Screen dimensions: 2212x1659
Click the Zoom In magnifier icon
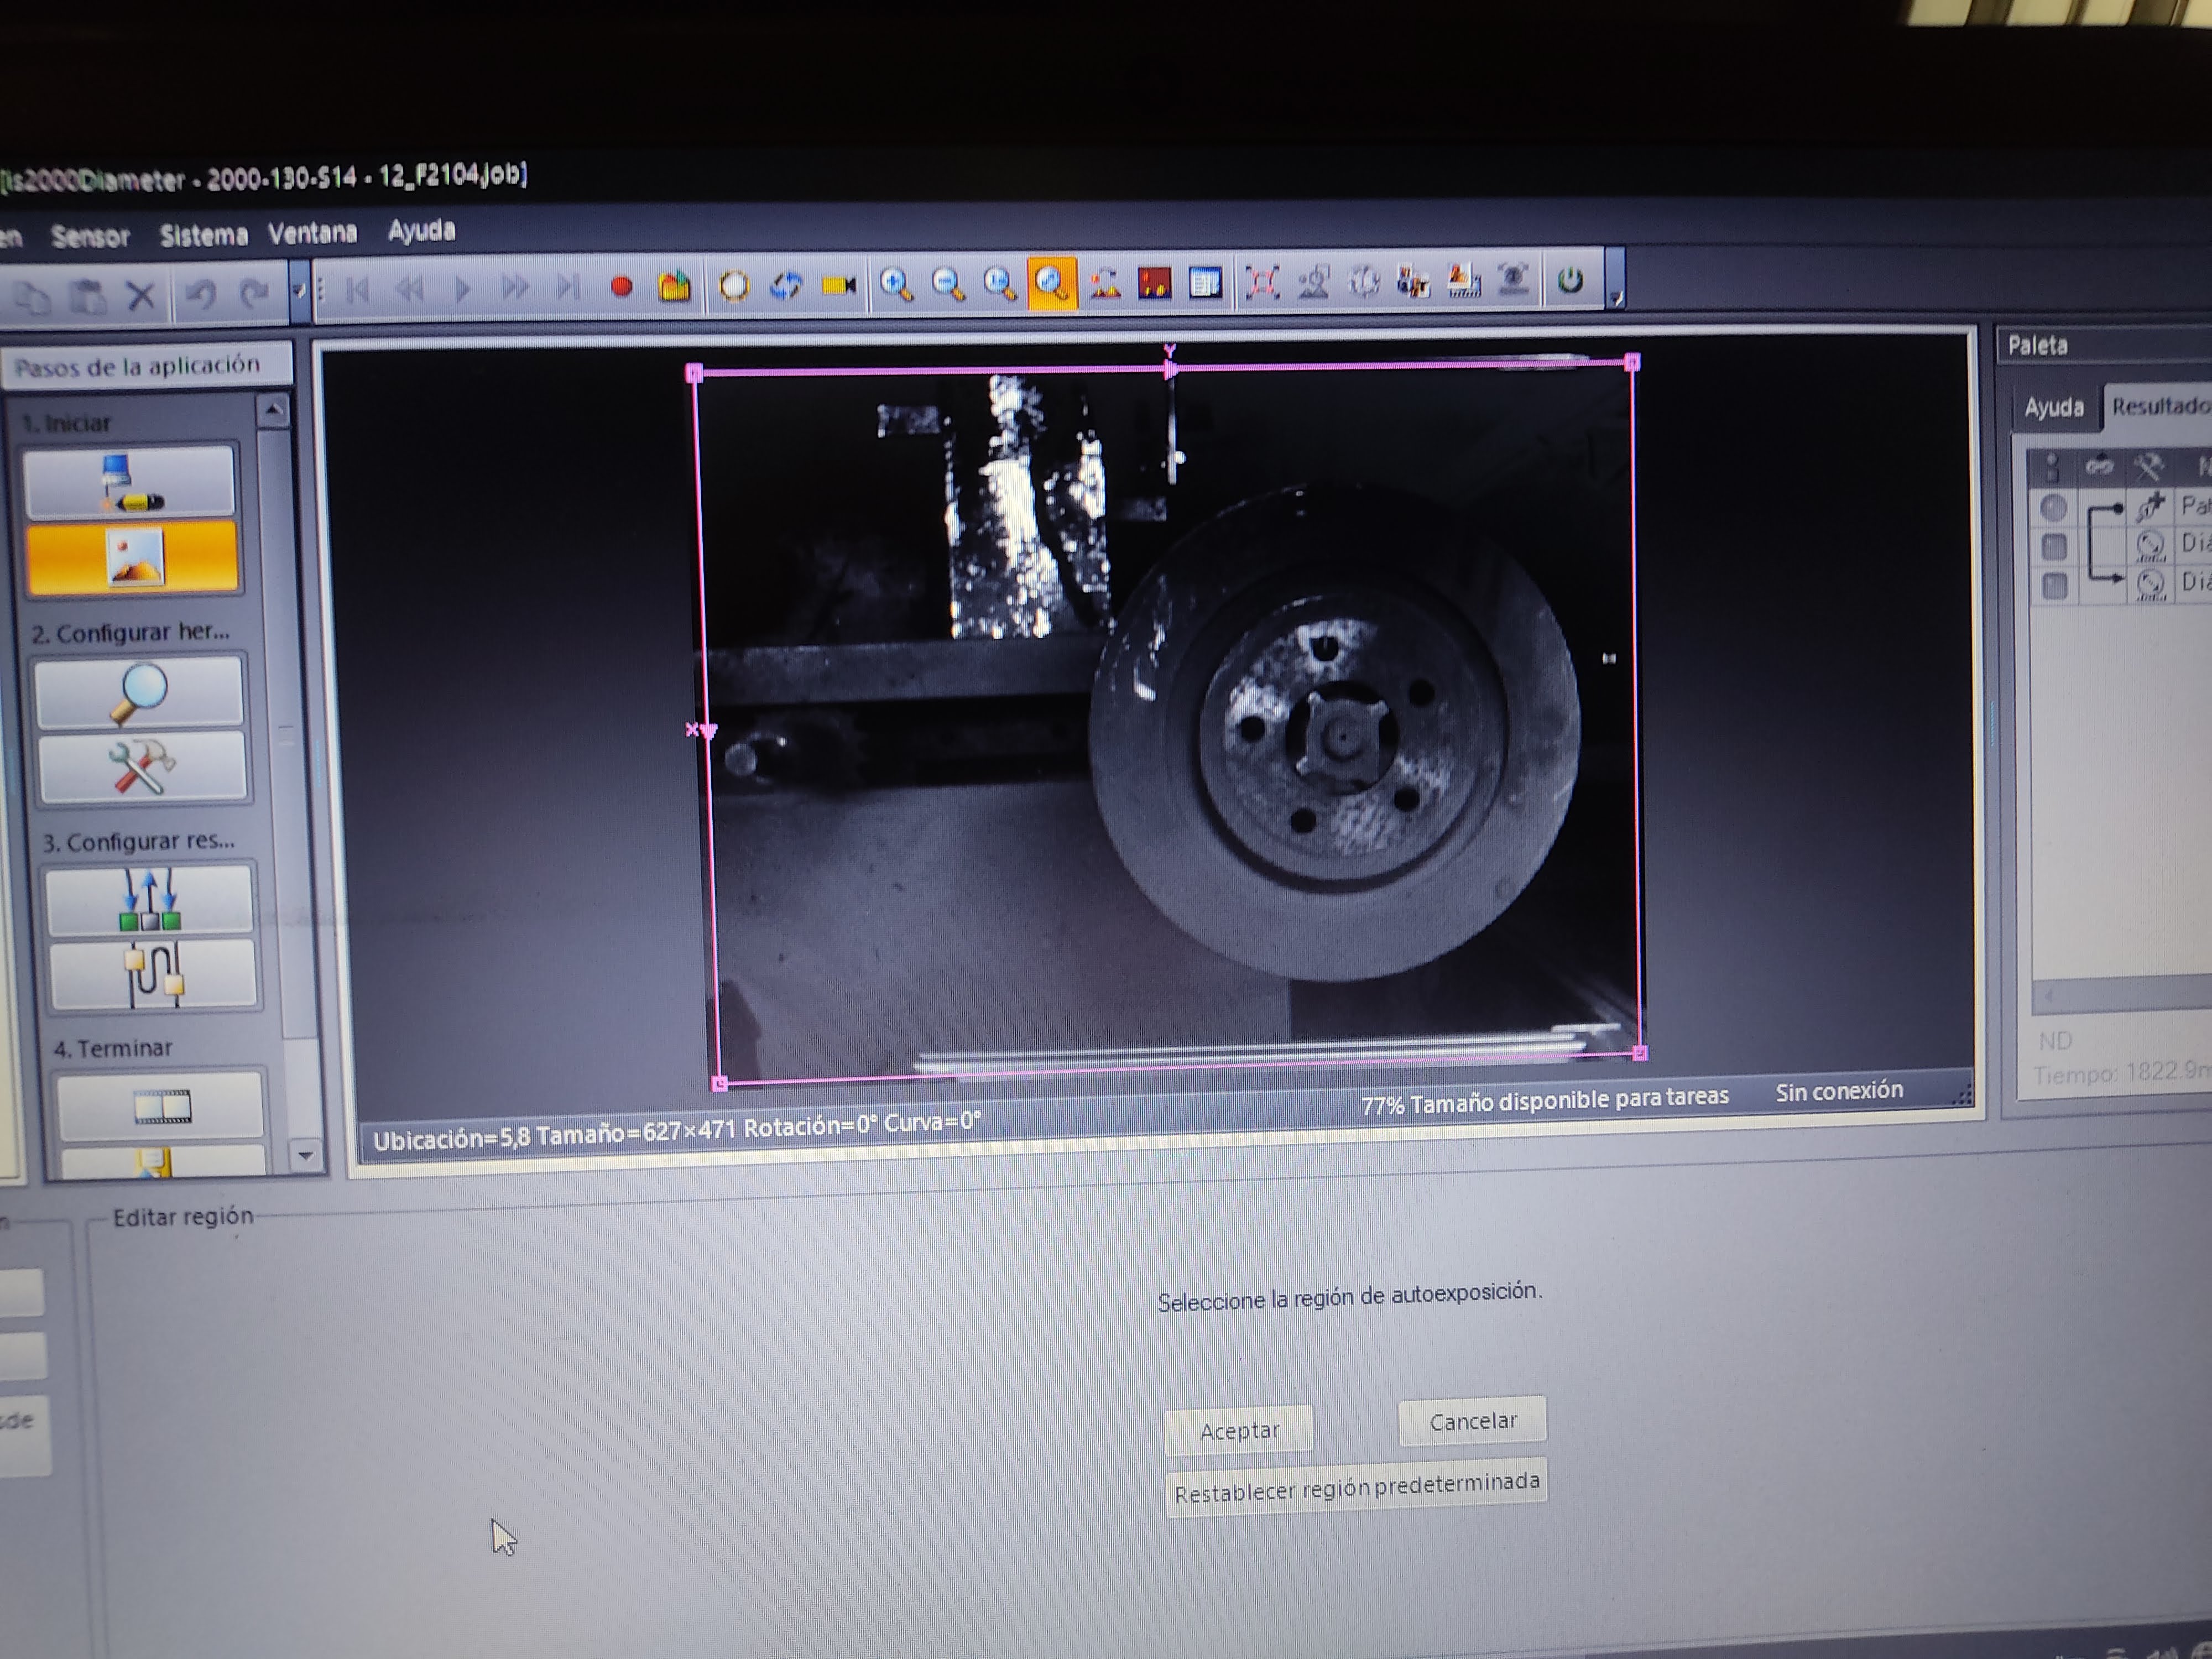pos(895,285)
